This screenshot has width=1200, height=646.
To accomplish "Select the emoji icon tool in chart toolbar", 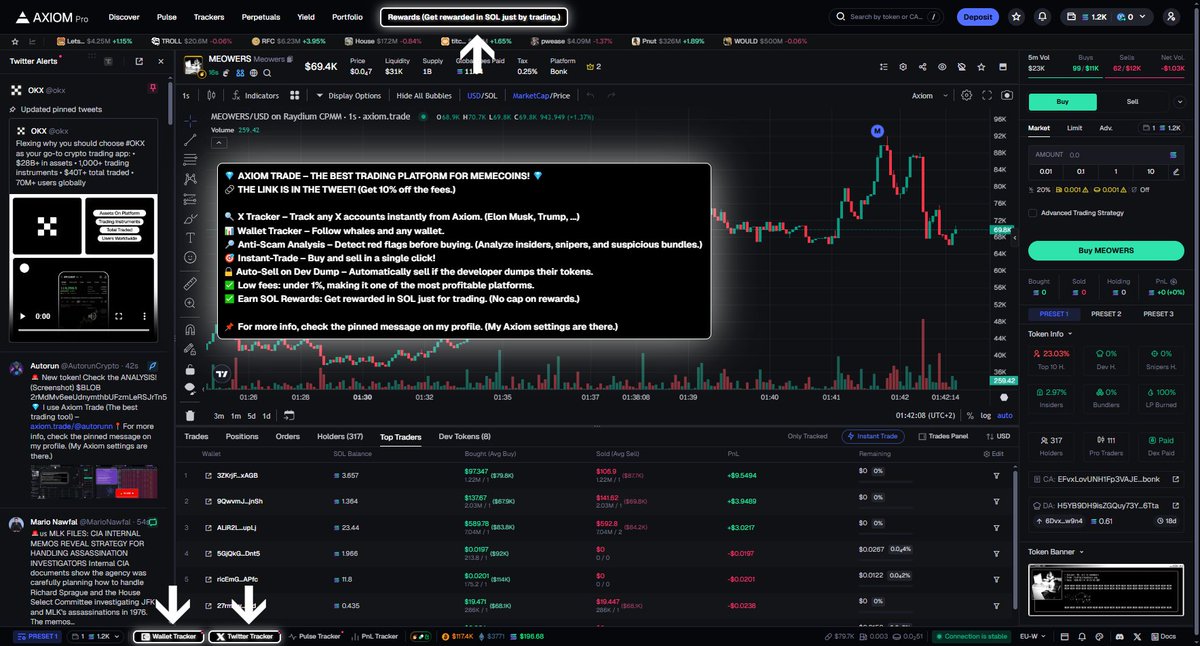I will click(x=190, y=257).
